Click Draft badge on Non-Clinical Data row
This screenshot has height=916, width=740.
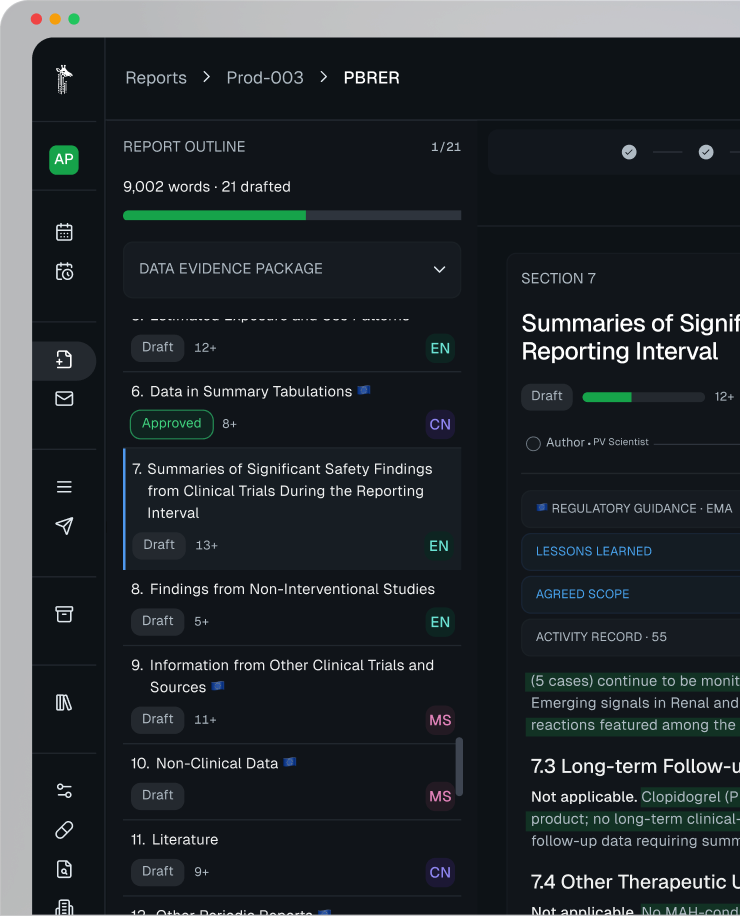point(158,796)
